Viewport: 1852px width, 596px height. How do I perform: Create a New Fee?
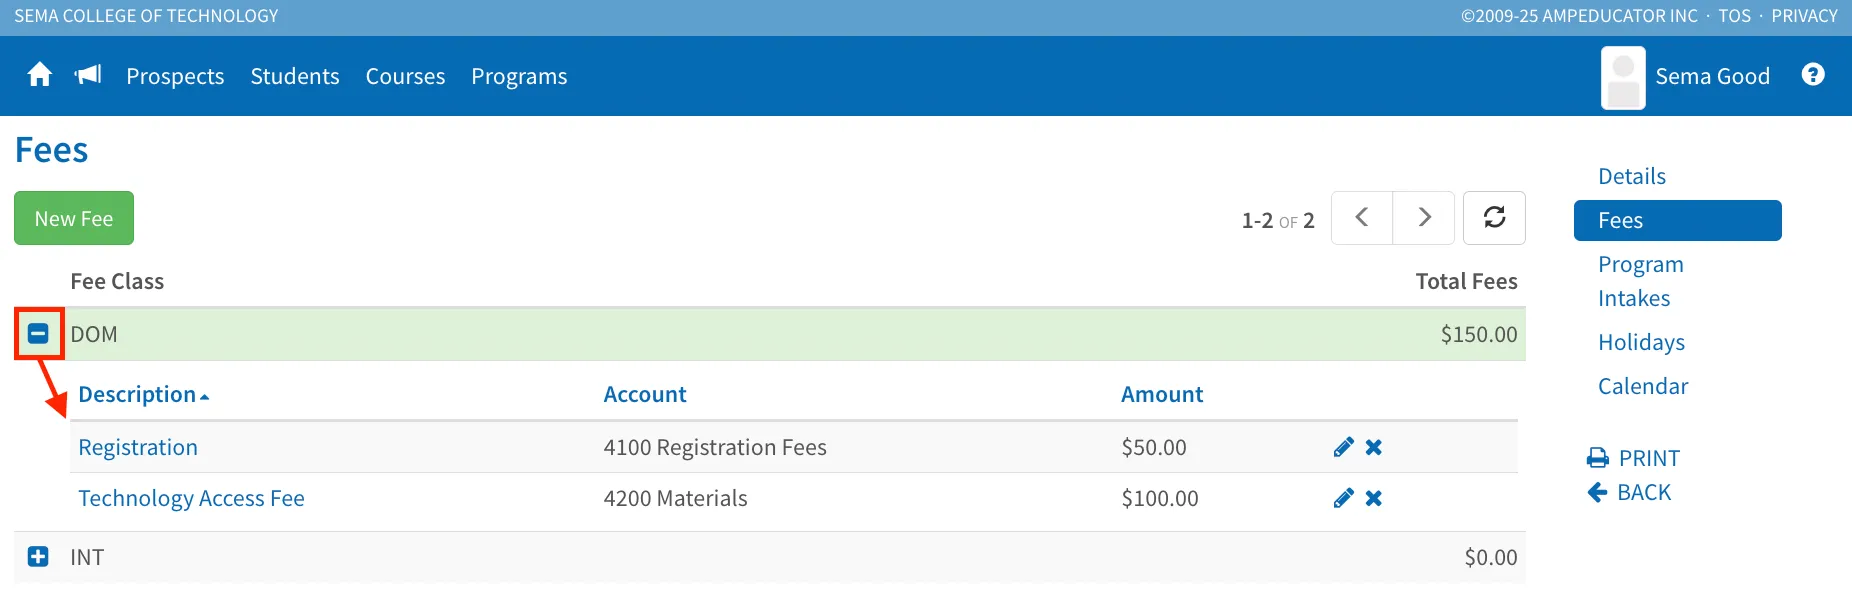74,218
